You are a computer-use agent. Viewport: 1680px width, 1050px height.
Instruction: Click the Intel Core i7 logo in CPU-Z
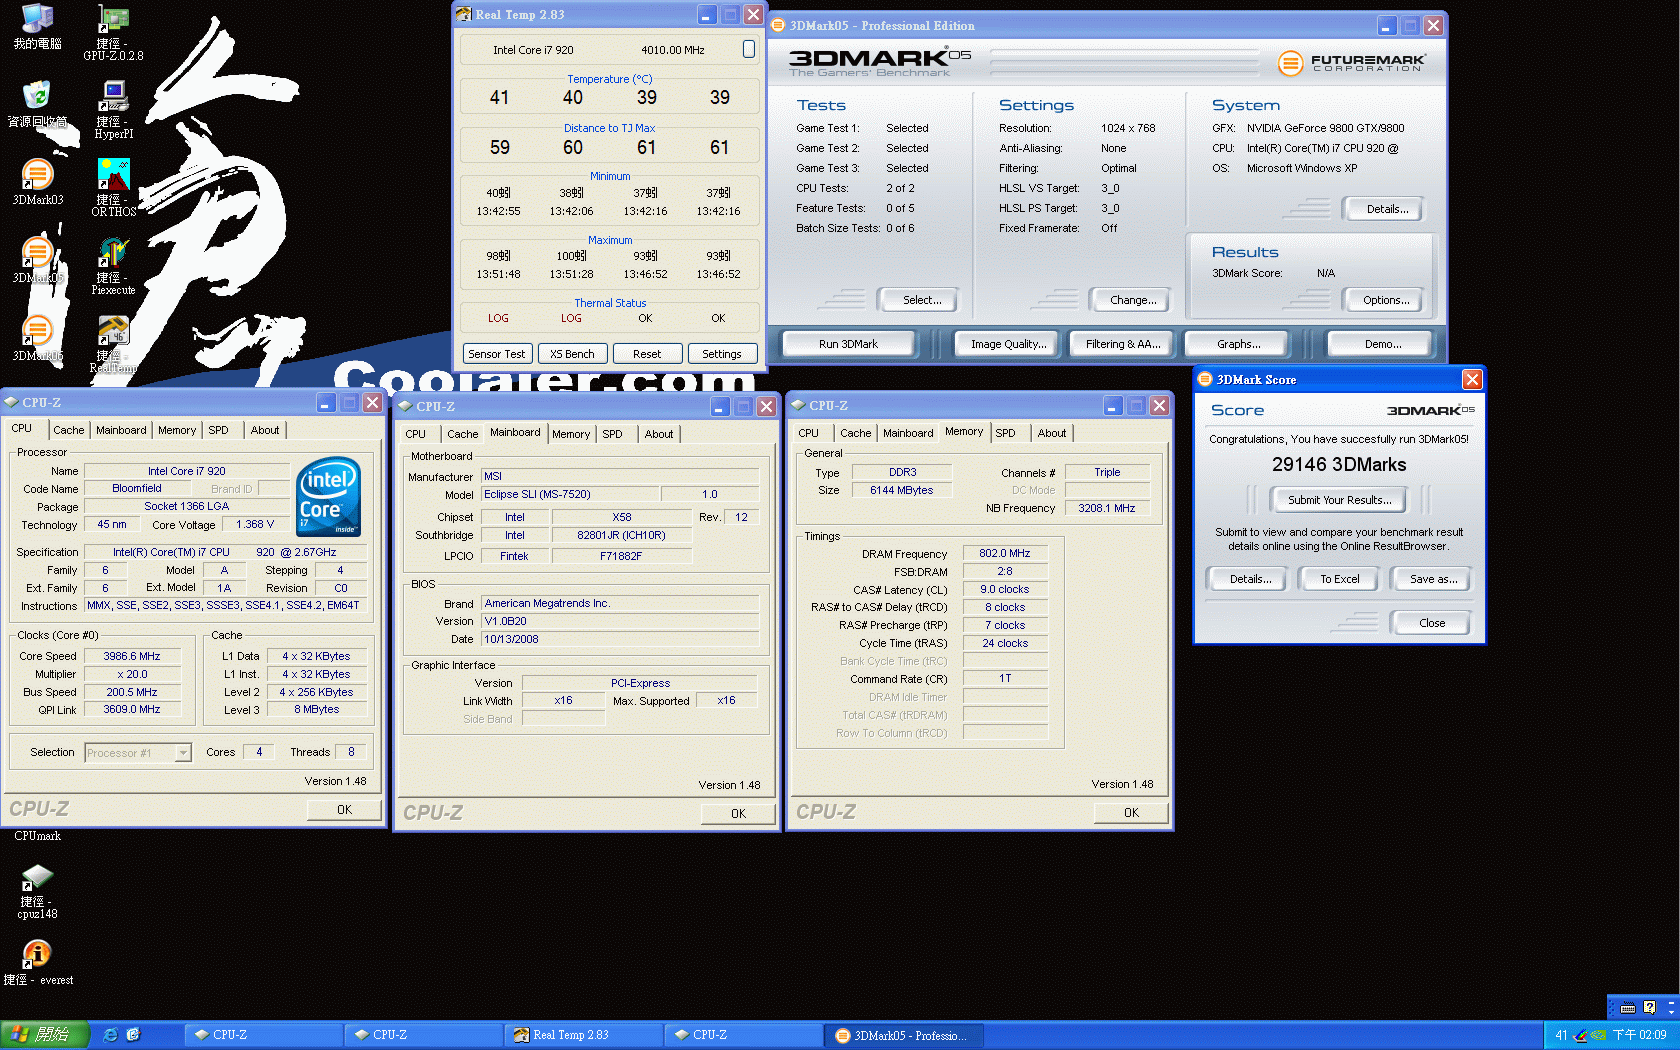tap(329, 497)
